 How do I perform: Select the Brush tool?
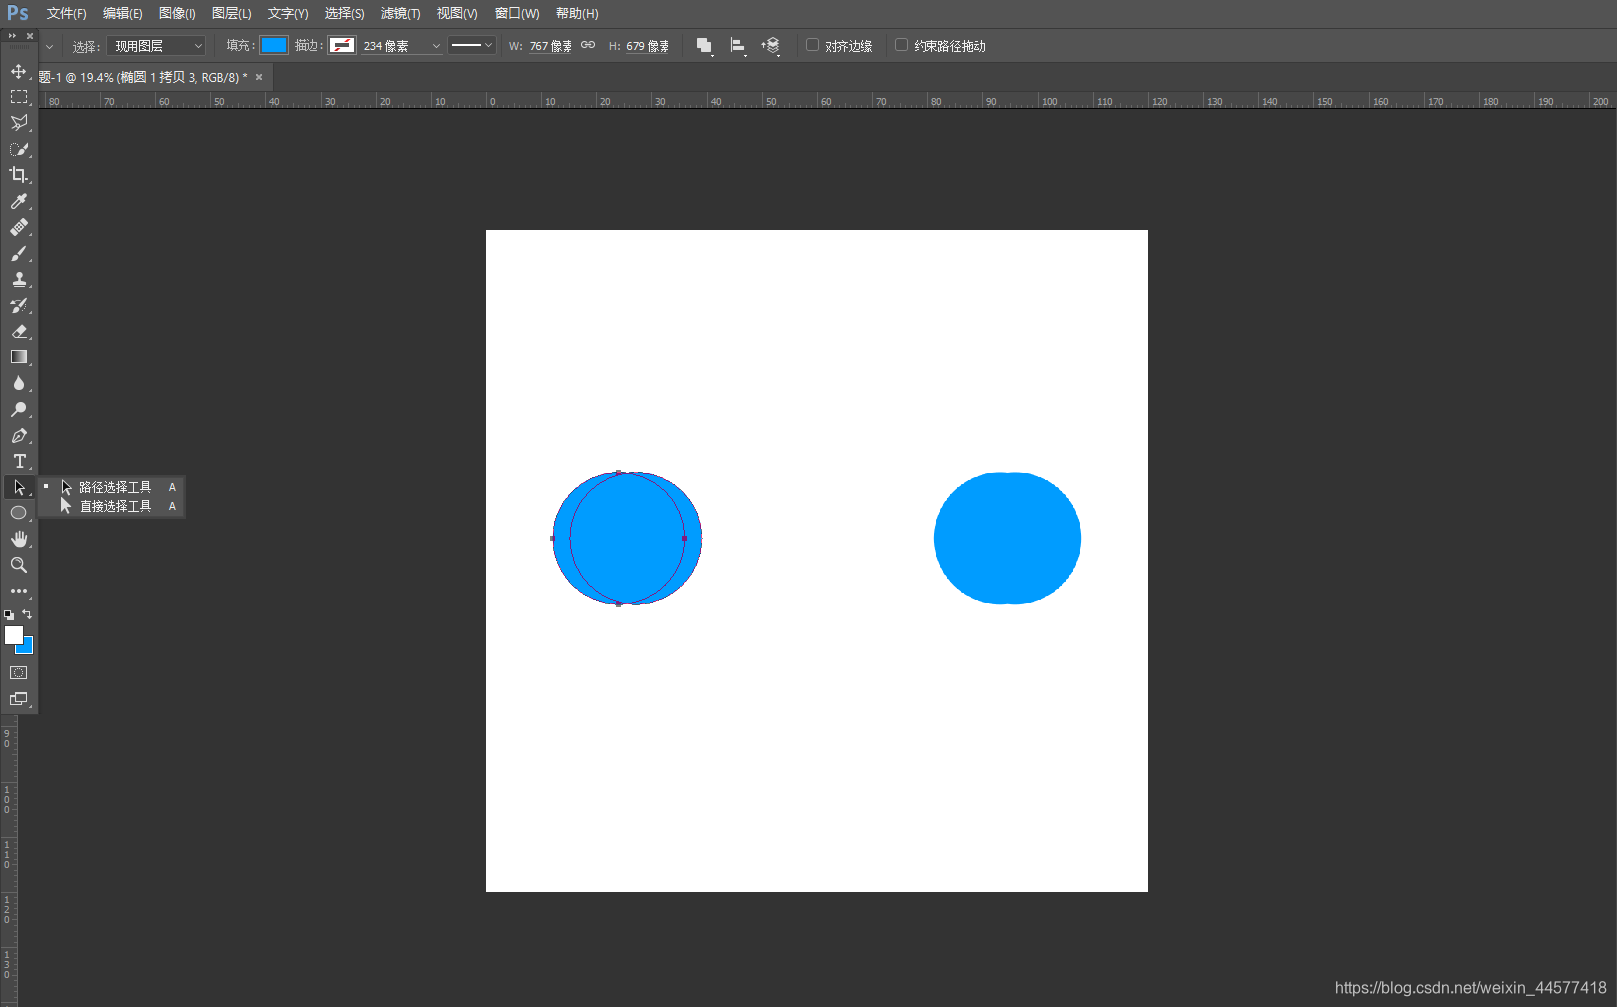[x=18, y=253]
